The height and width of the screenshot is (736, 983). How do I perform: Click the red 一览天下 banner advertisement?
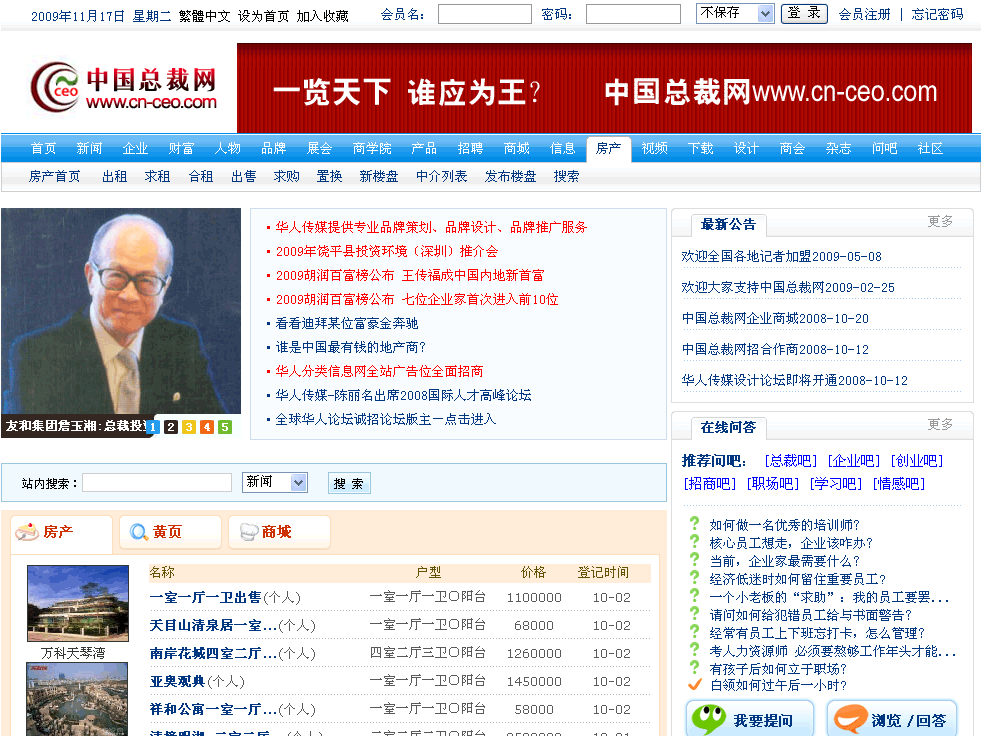point(604,88)
